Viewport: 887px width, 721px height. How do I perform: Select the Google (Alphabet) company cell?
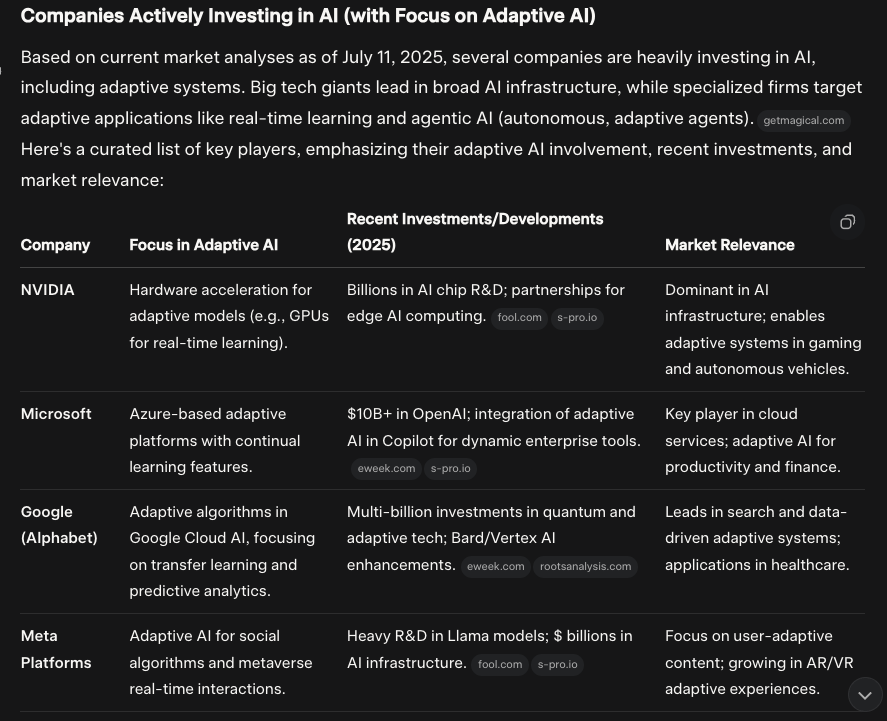coord(59,525)
